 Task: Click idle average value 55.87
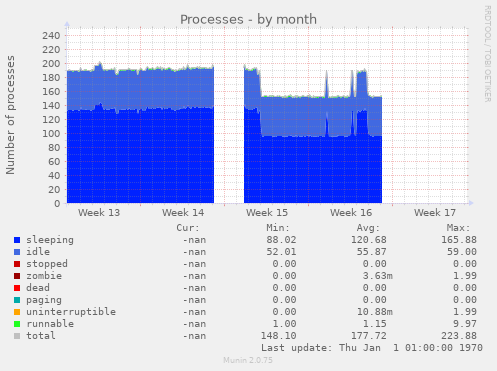[x=372, y=252]
